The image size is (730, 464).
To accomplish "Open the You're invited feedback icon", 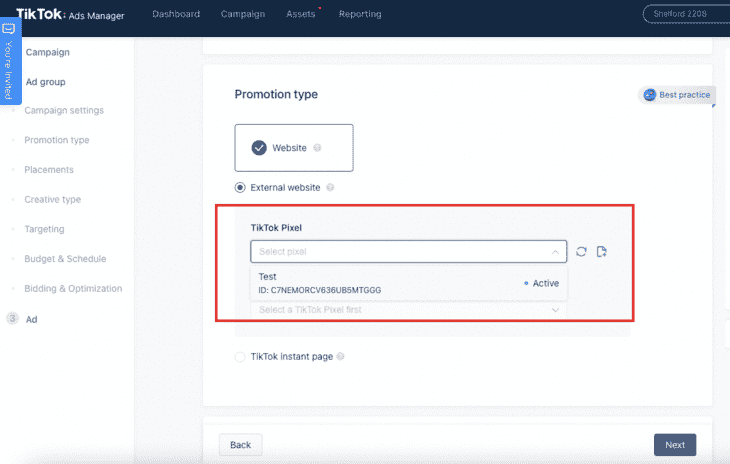I will [x=8, y=29].
